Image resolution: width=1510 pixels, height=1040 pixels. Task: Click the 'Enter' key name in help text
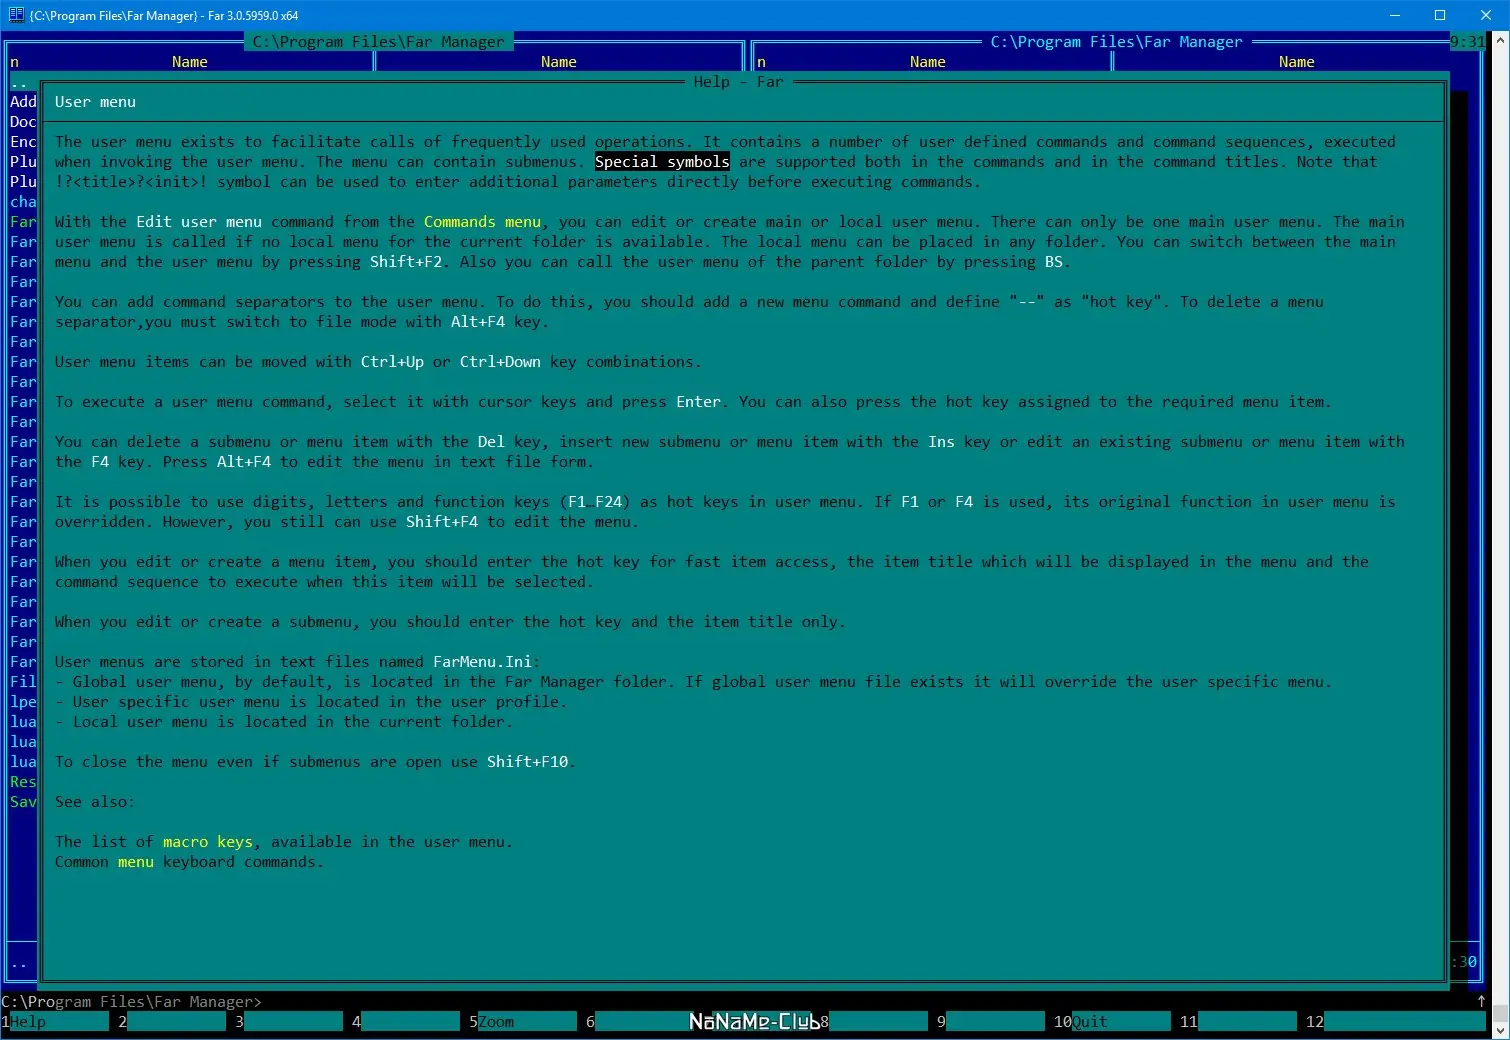click(698, 402)
